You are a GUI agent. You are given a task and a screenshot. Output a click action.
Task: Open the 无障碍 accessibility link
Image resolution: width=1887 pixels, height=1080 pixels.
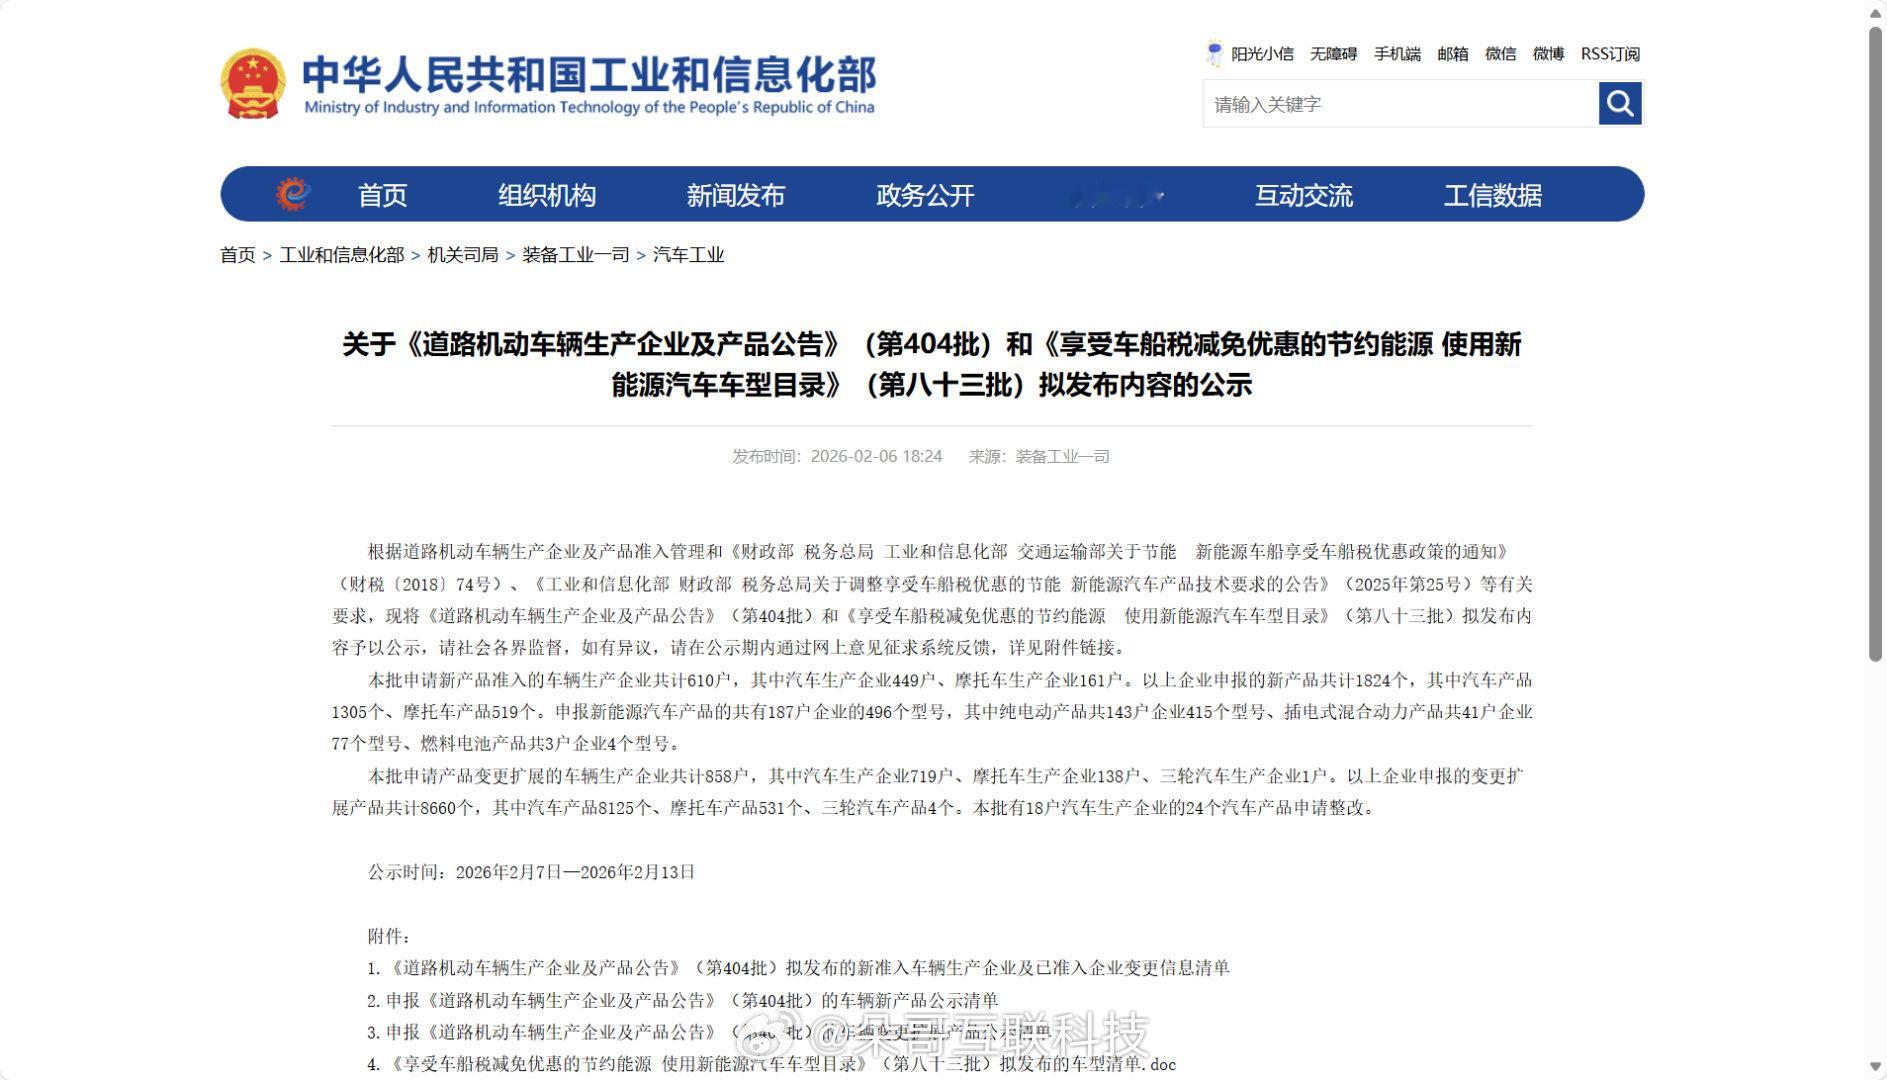1334,54
